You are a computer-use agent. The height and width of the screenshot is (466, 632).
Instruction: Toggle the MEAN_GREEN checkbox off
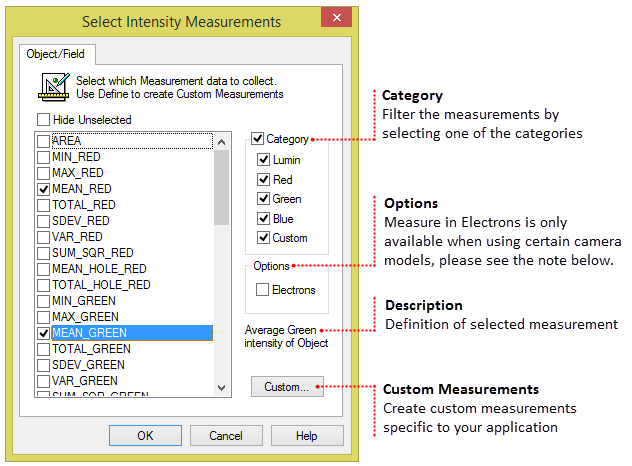[43, 333]
